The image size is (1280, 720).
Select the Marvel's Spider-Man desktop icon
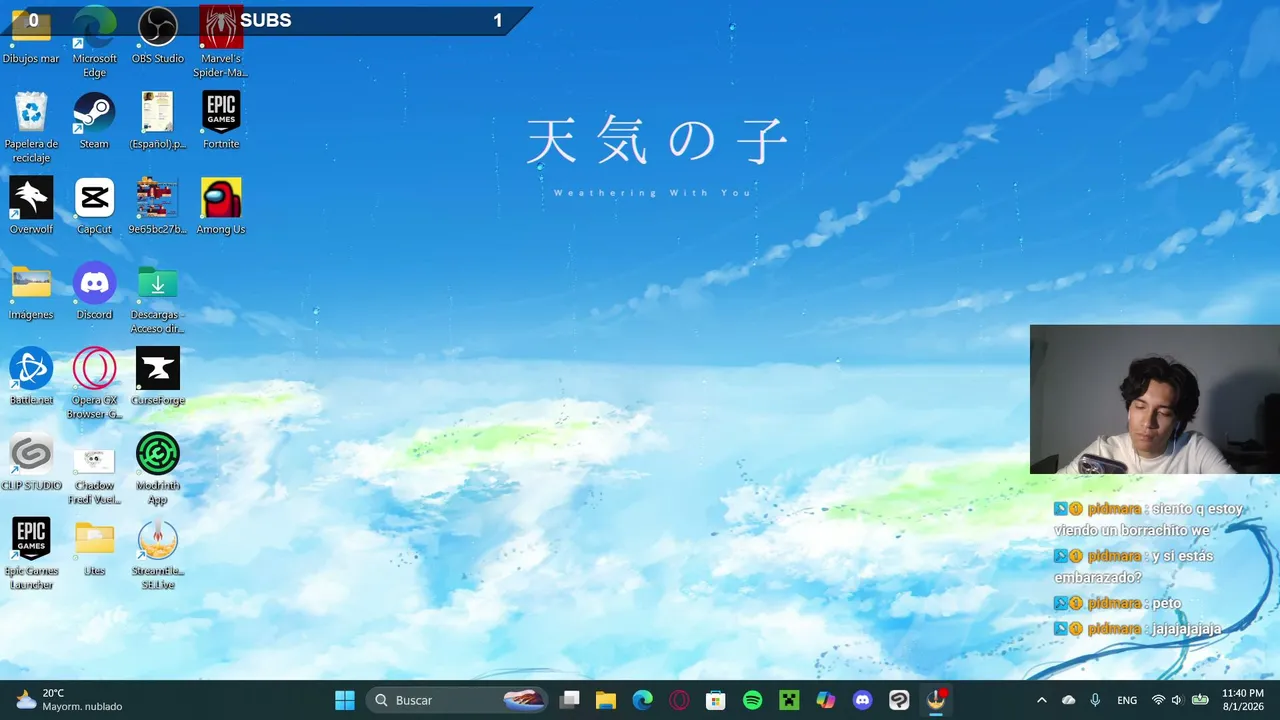pyautogui.click(x=220, y=43)
